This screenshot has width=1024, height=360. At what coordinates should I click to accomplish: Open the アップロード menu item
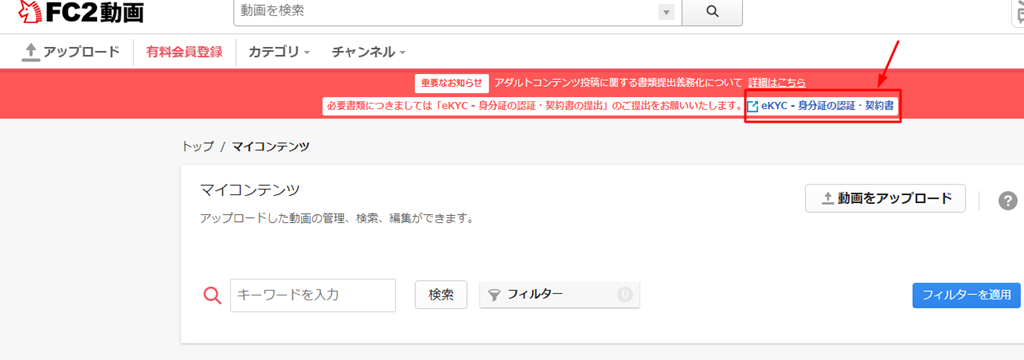(71, 52)
